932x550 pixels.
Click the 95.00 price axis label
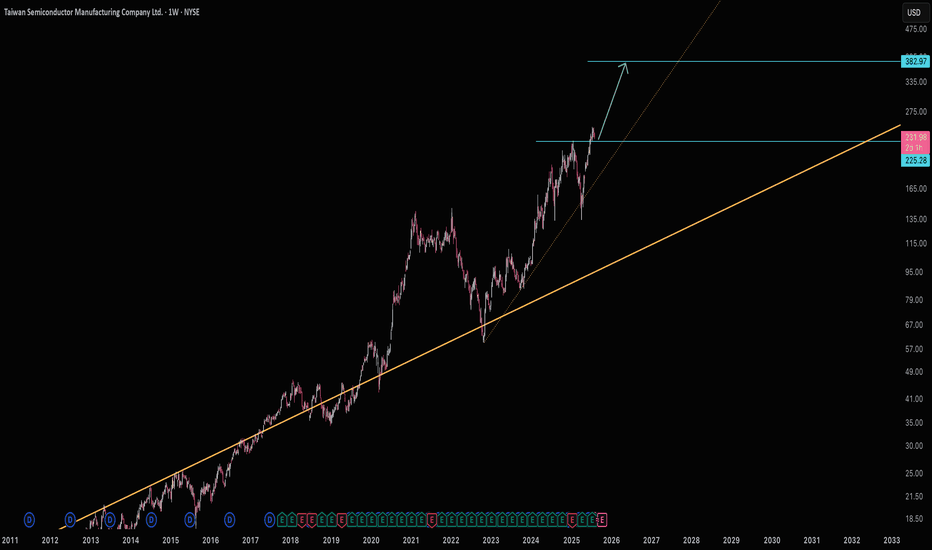tap(914, 272)
